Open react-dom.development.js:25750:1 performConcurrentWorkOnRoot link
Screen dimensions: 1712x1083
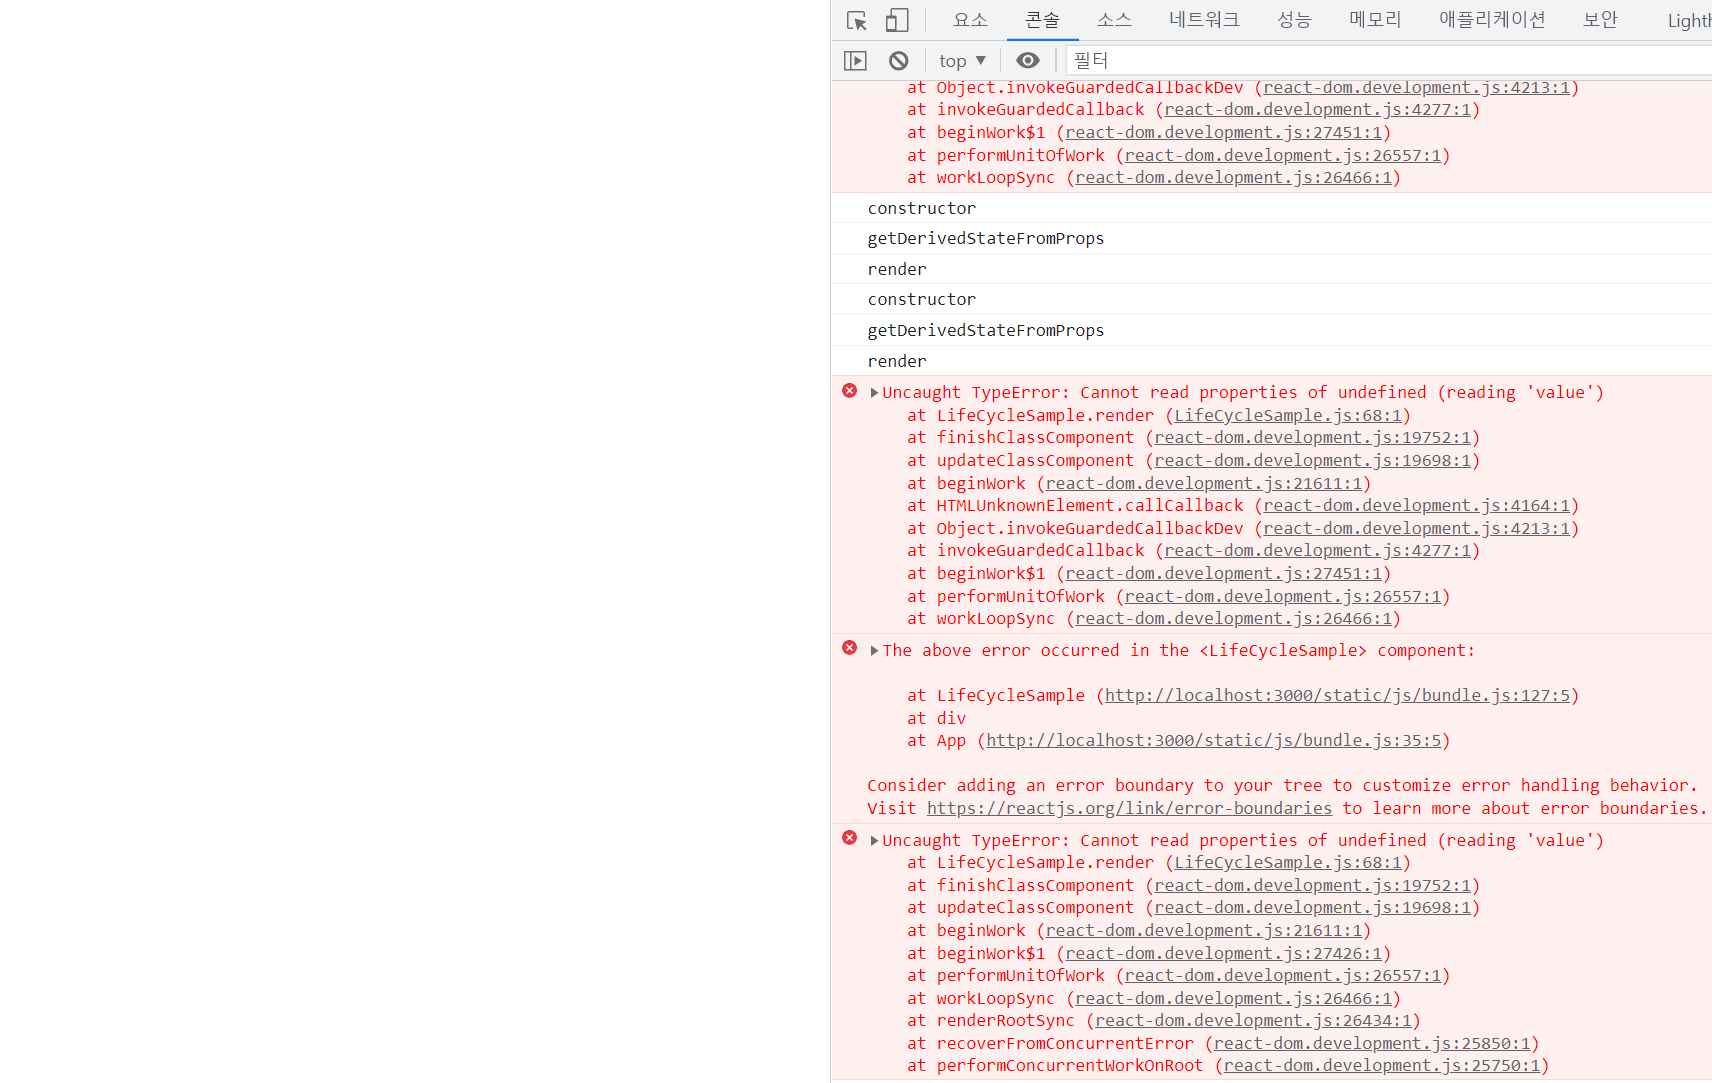pos(1382,1065)
